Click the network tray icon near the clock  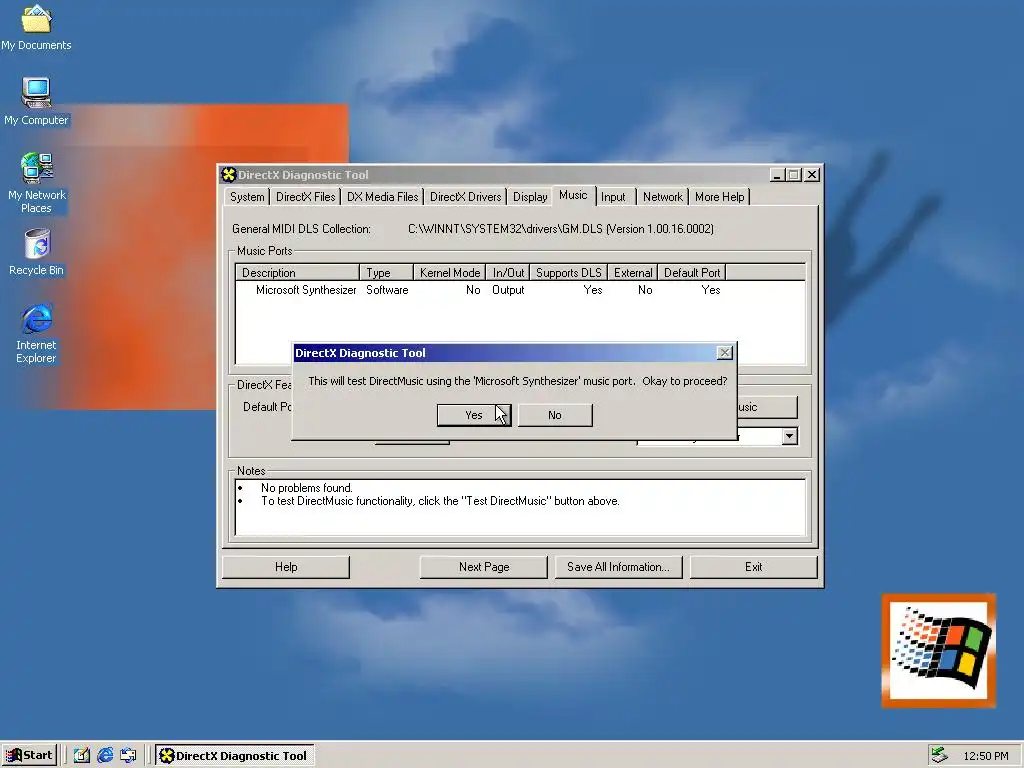point(939,756)
